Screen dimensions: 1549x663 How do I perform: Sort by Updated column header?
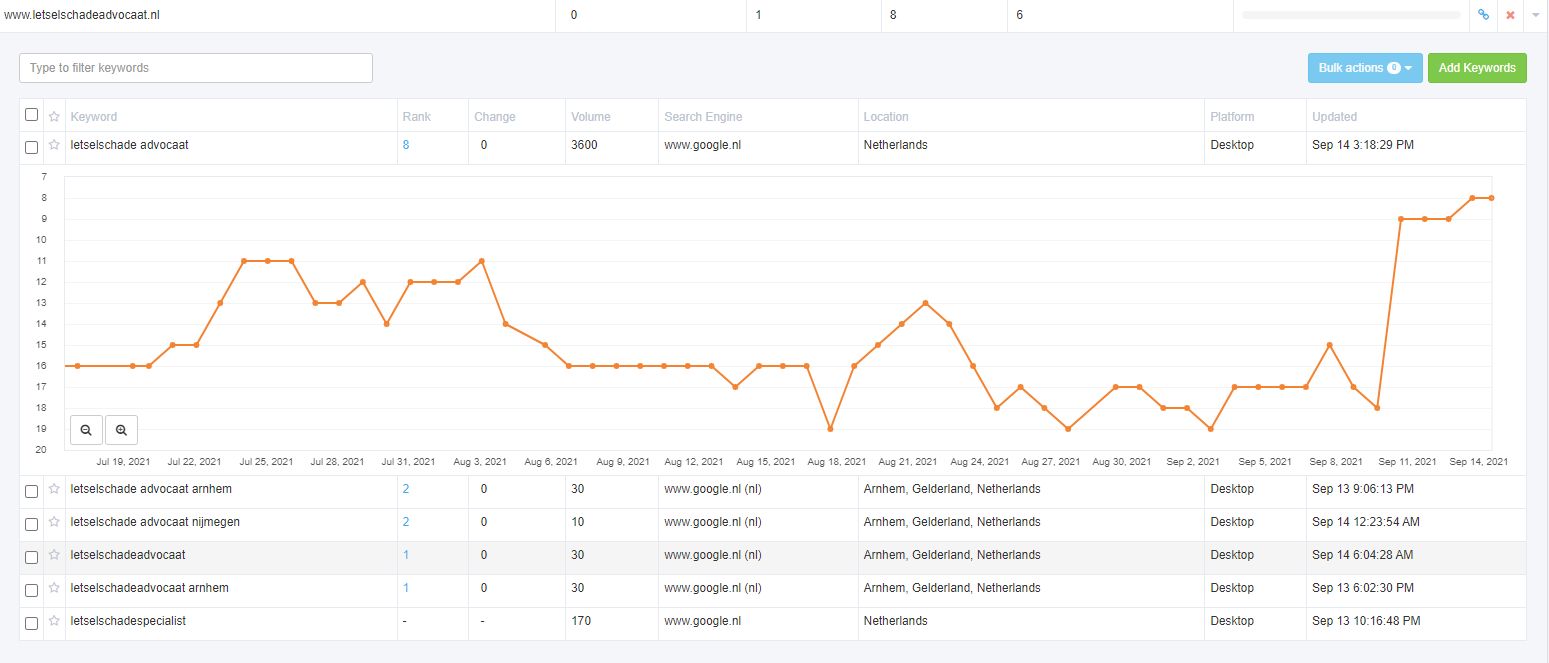[1334, 117]
